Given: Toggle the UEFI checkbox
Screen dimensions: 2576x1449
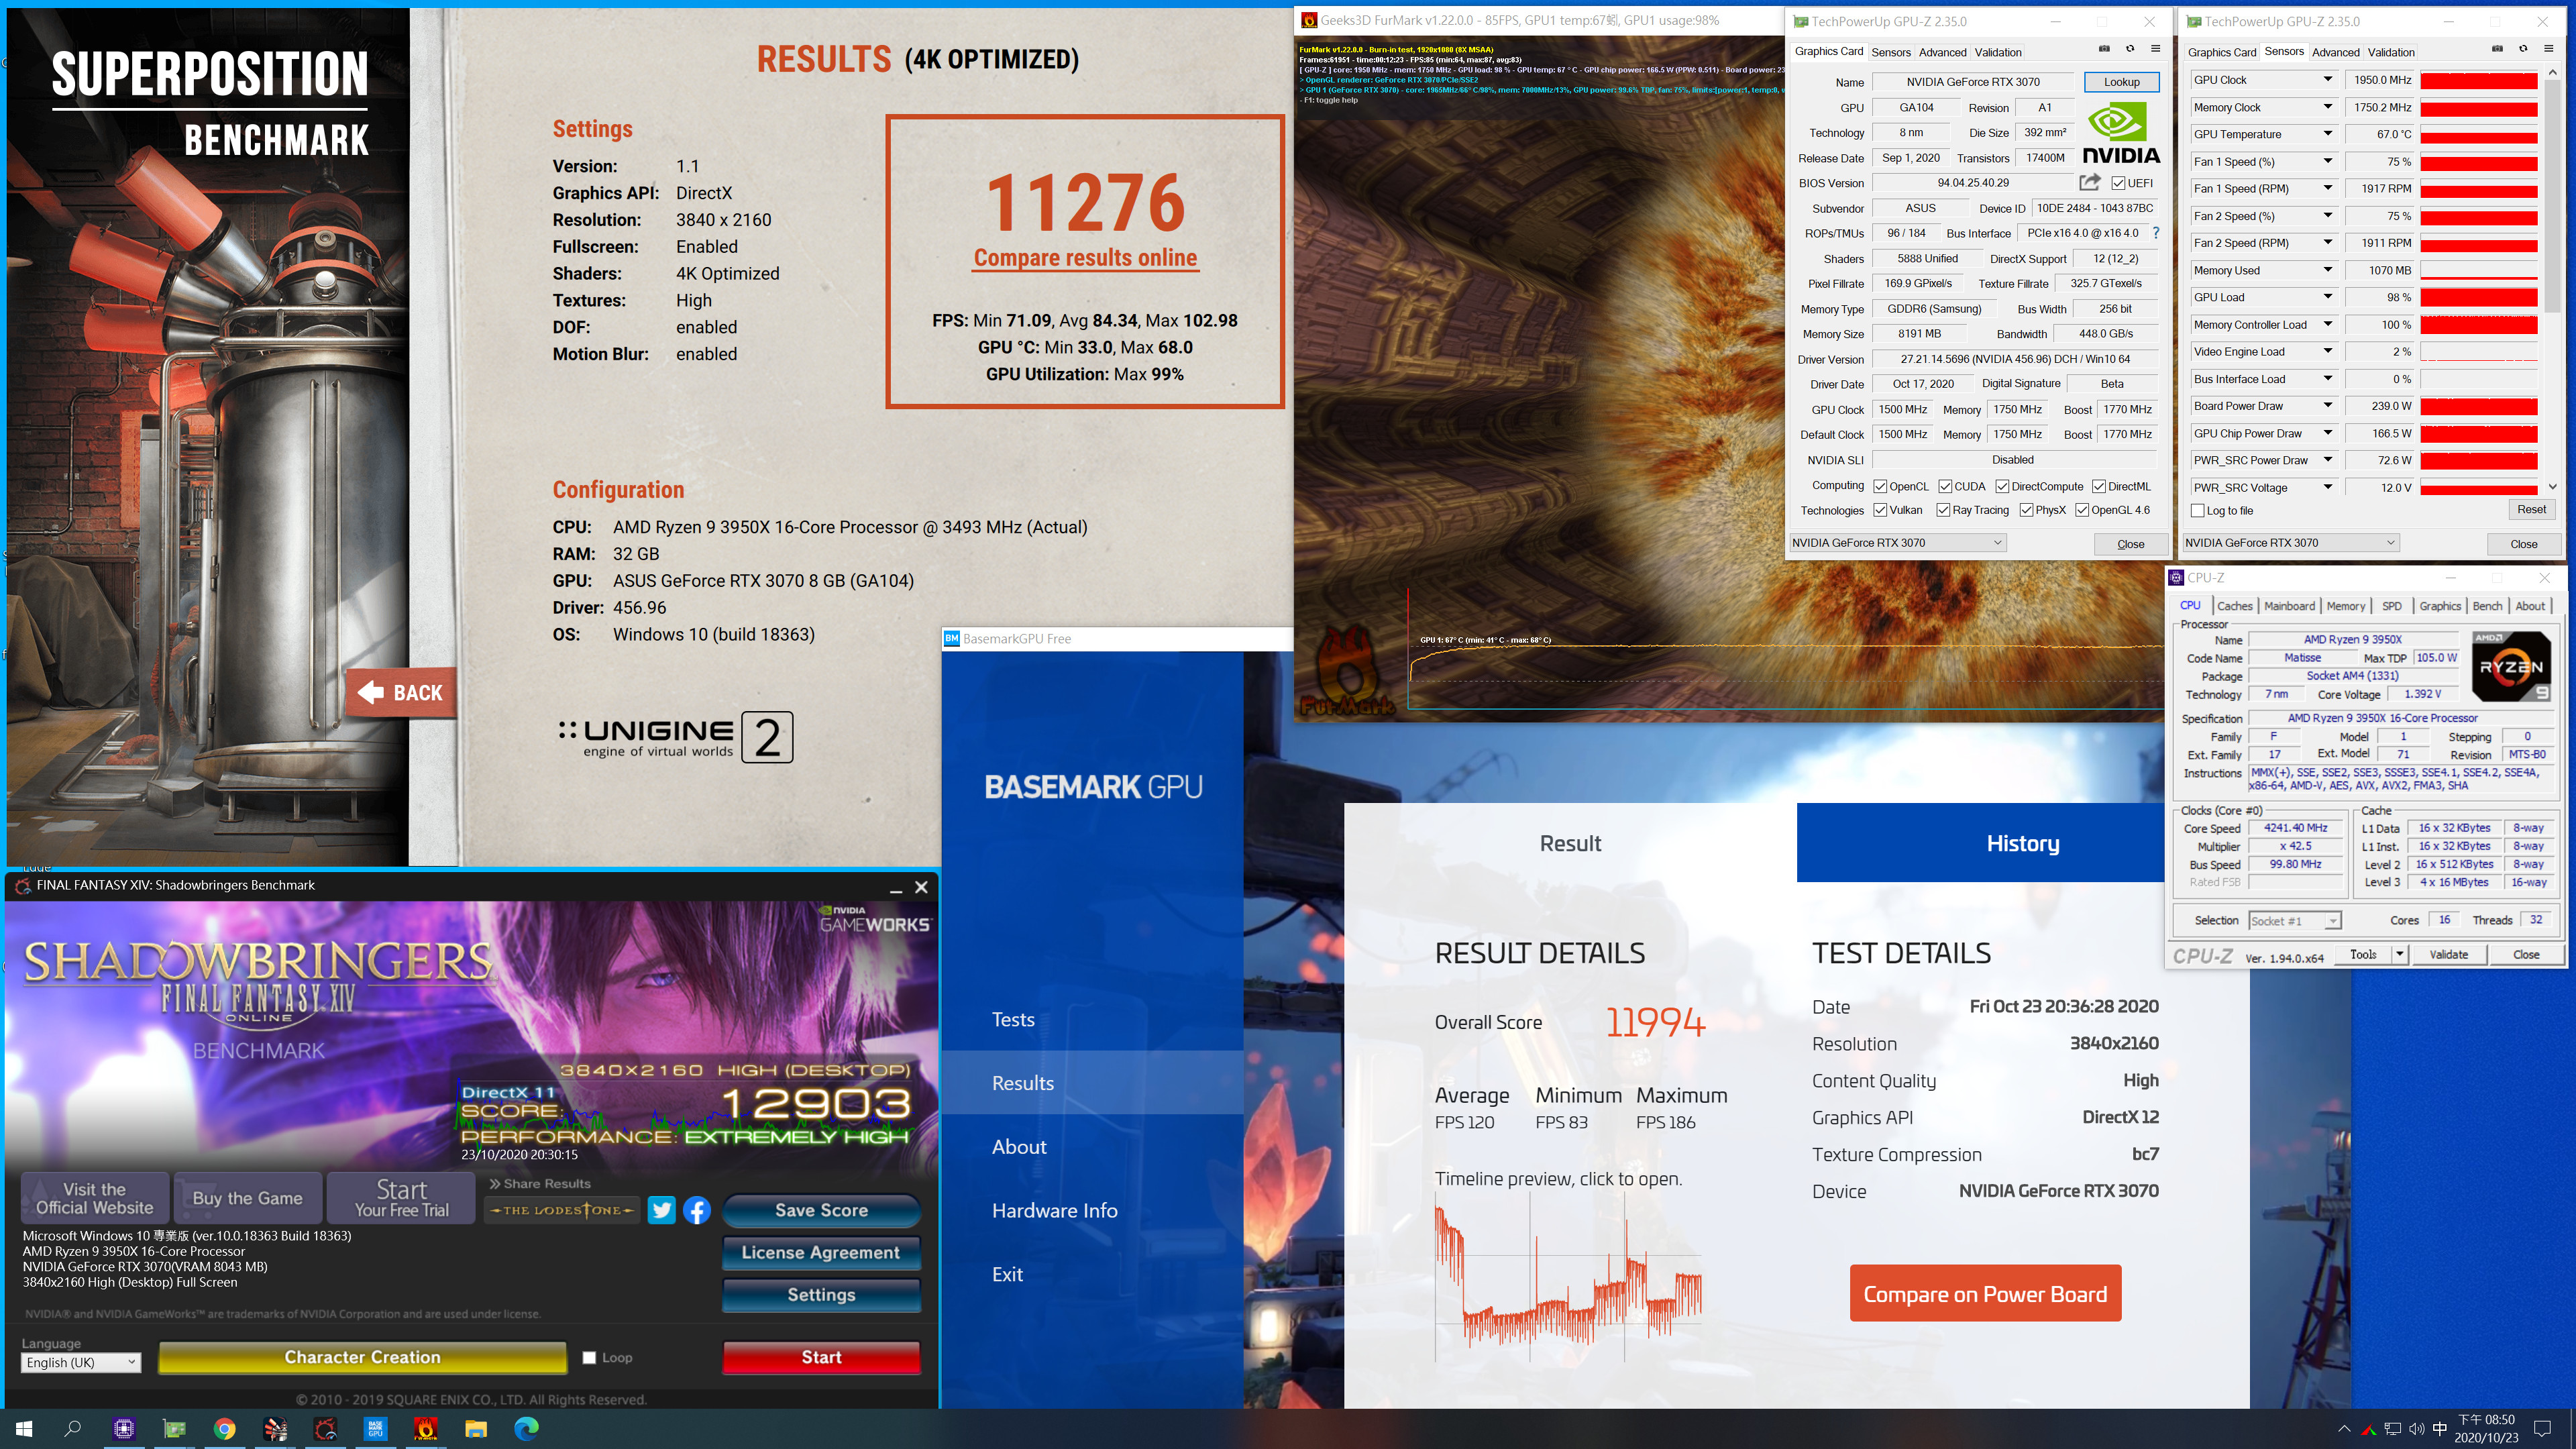Looking at the screenshot, I should 2118,183.
